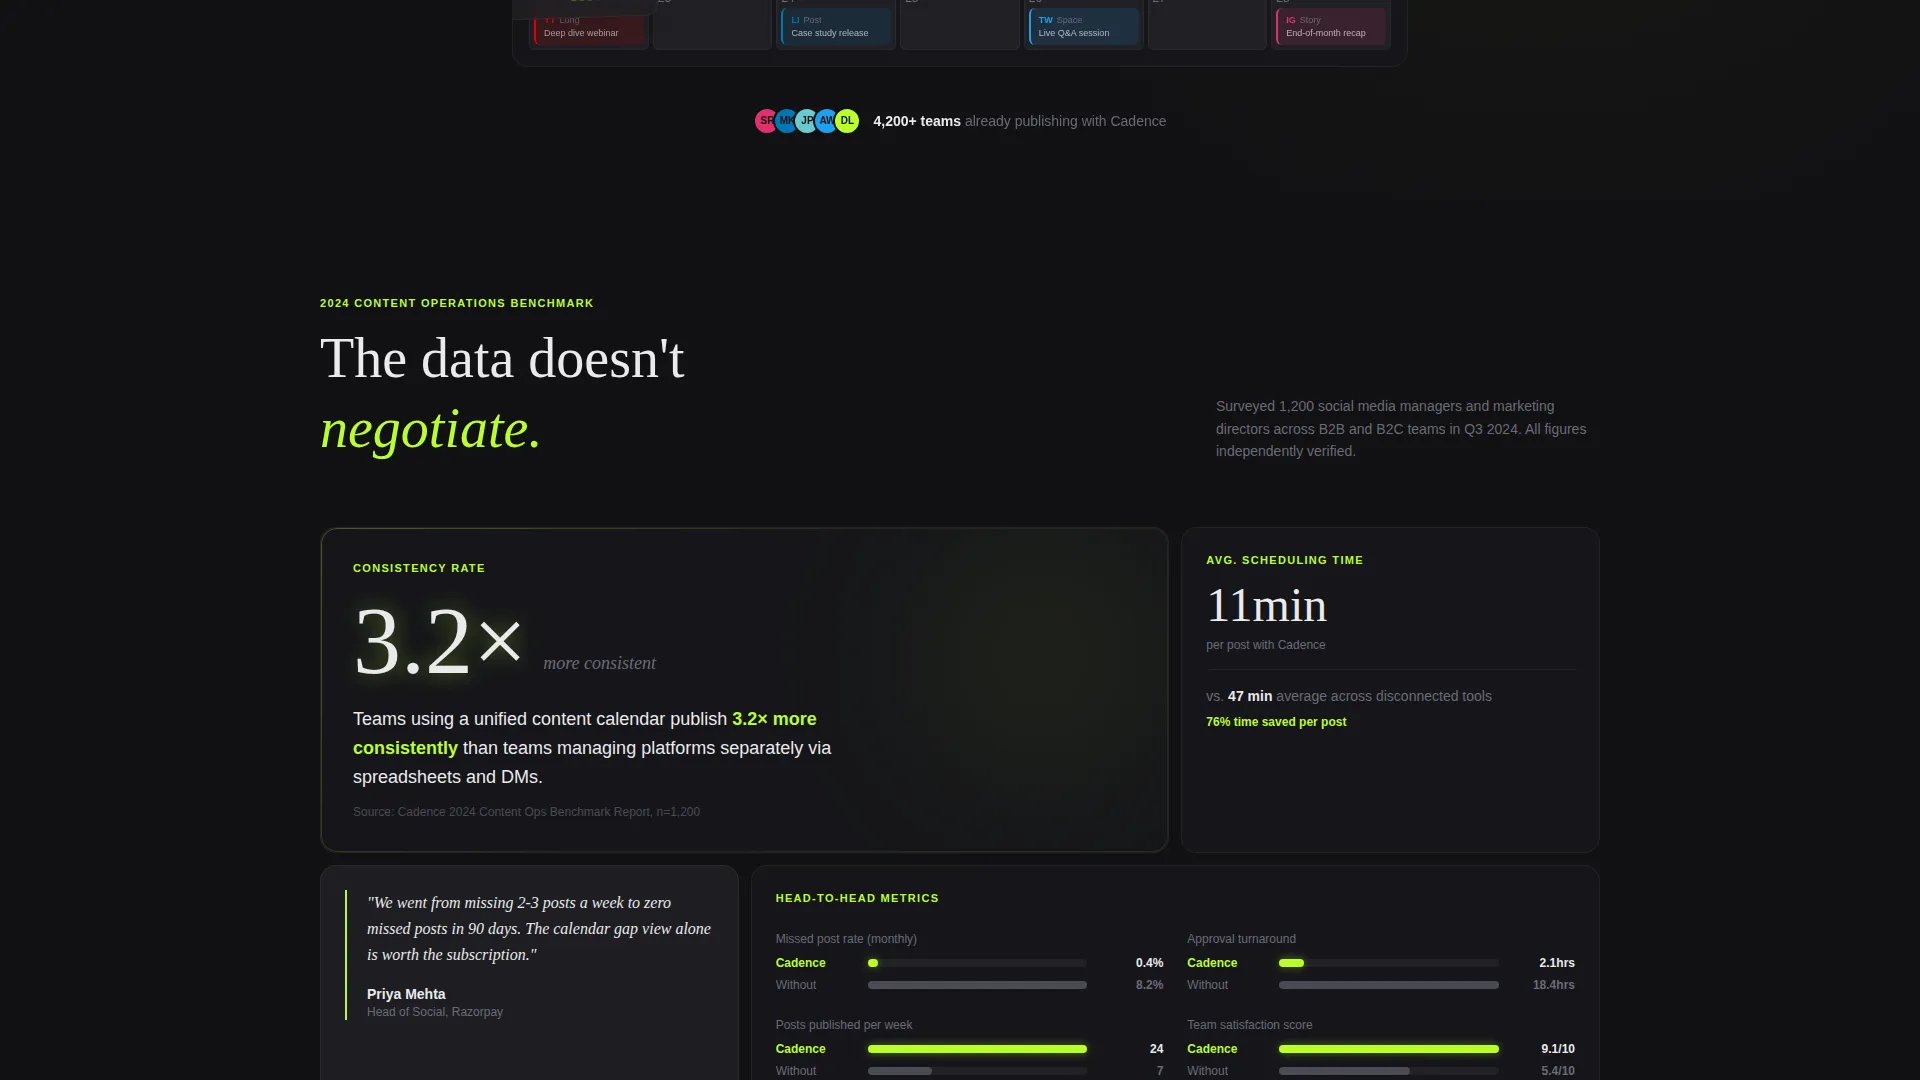Click 'Posts published per week' metric title
Viewport: 1920px width, 1080px height.
coord(844,1025)
